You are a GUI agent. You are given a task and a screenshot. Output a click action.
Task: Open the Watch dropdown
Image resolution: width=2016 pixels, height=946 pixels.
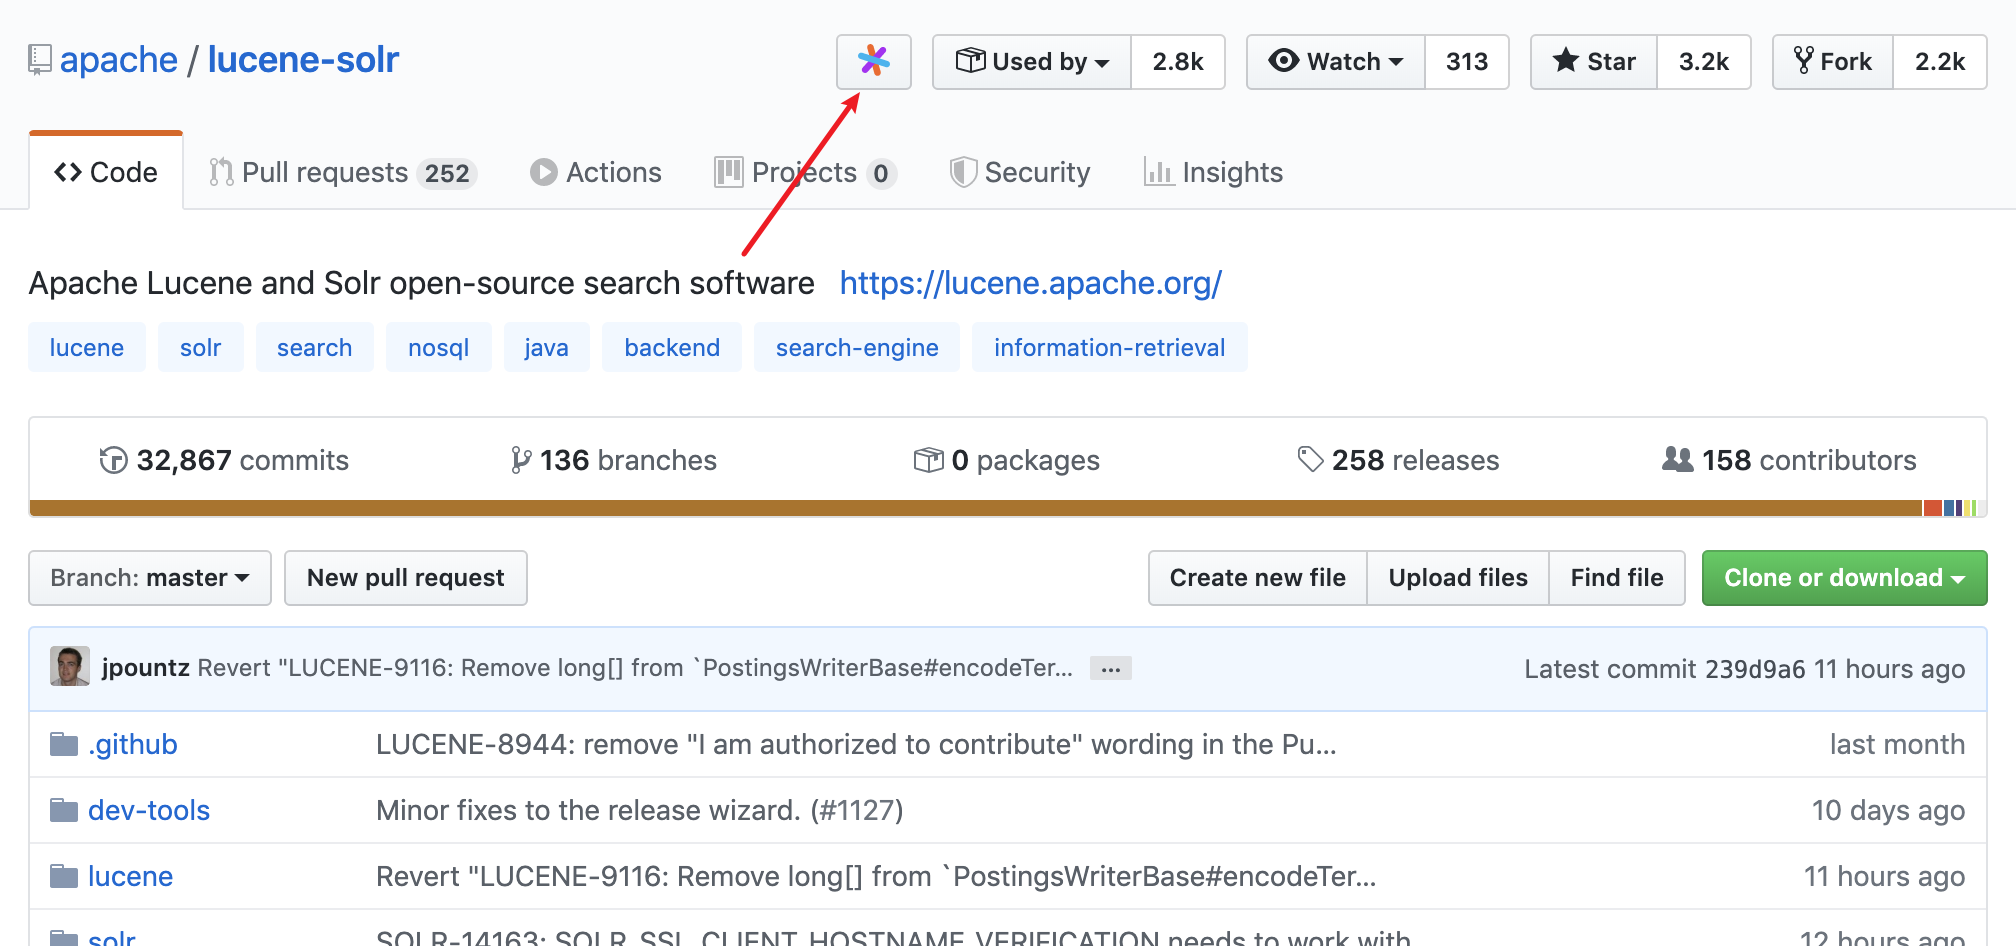pos(1336,61)
